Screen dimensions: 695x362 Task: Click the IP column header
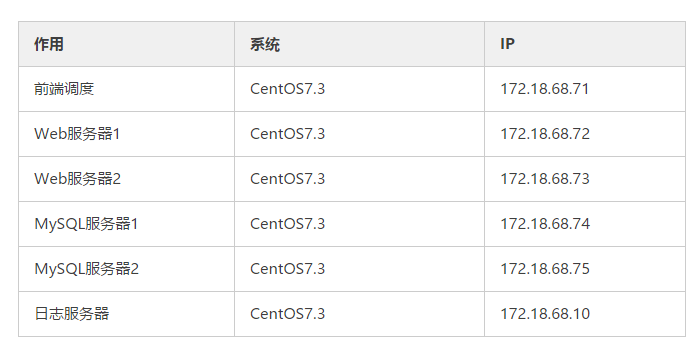[x=585, y=44]
